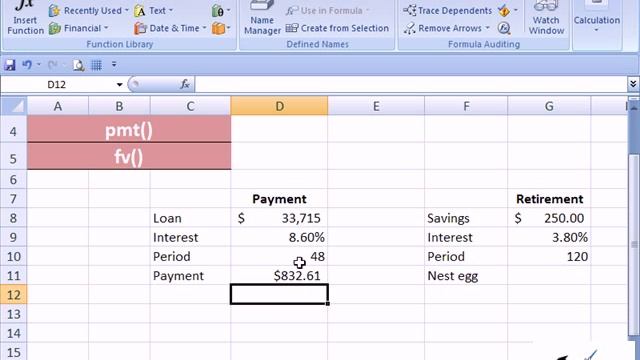This screenshot has width=640, height=360.
Task: Open the Remove Arrows dropdown arrow
Action: pos(487,28)
